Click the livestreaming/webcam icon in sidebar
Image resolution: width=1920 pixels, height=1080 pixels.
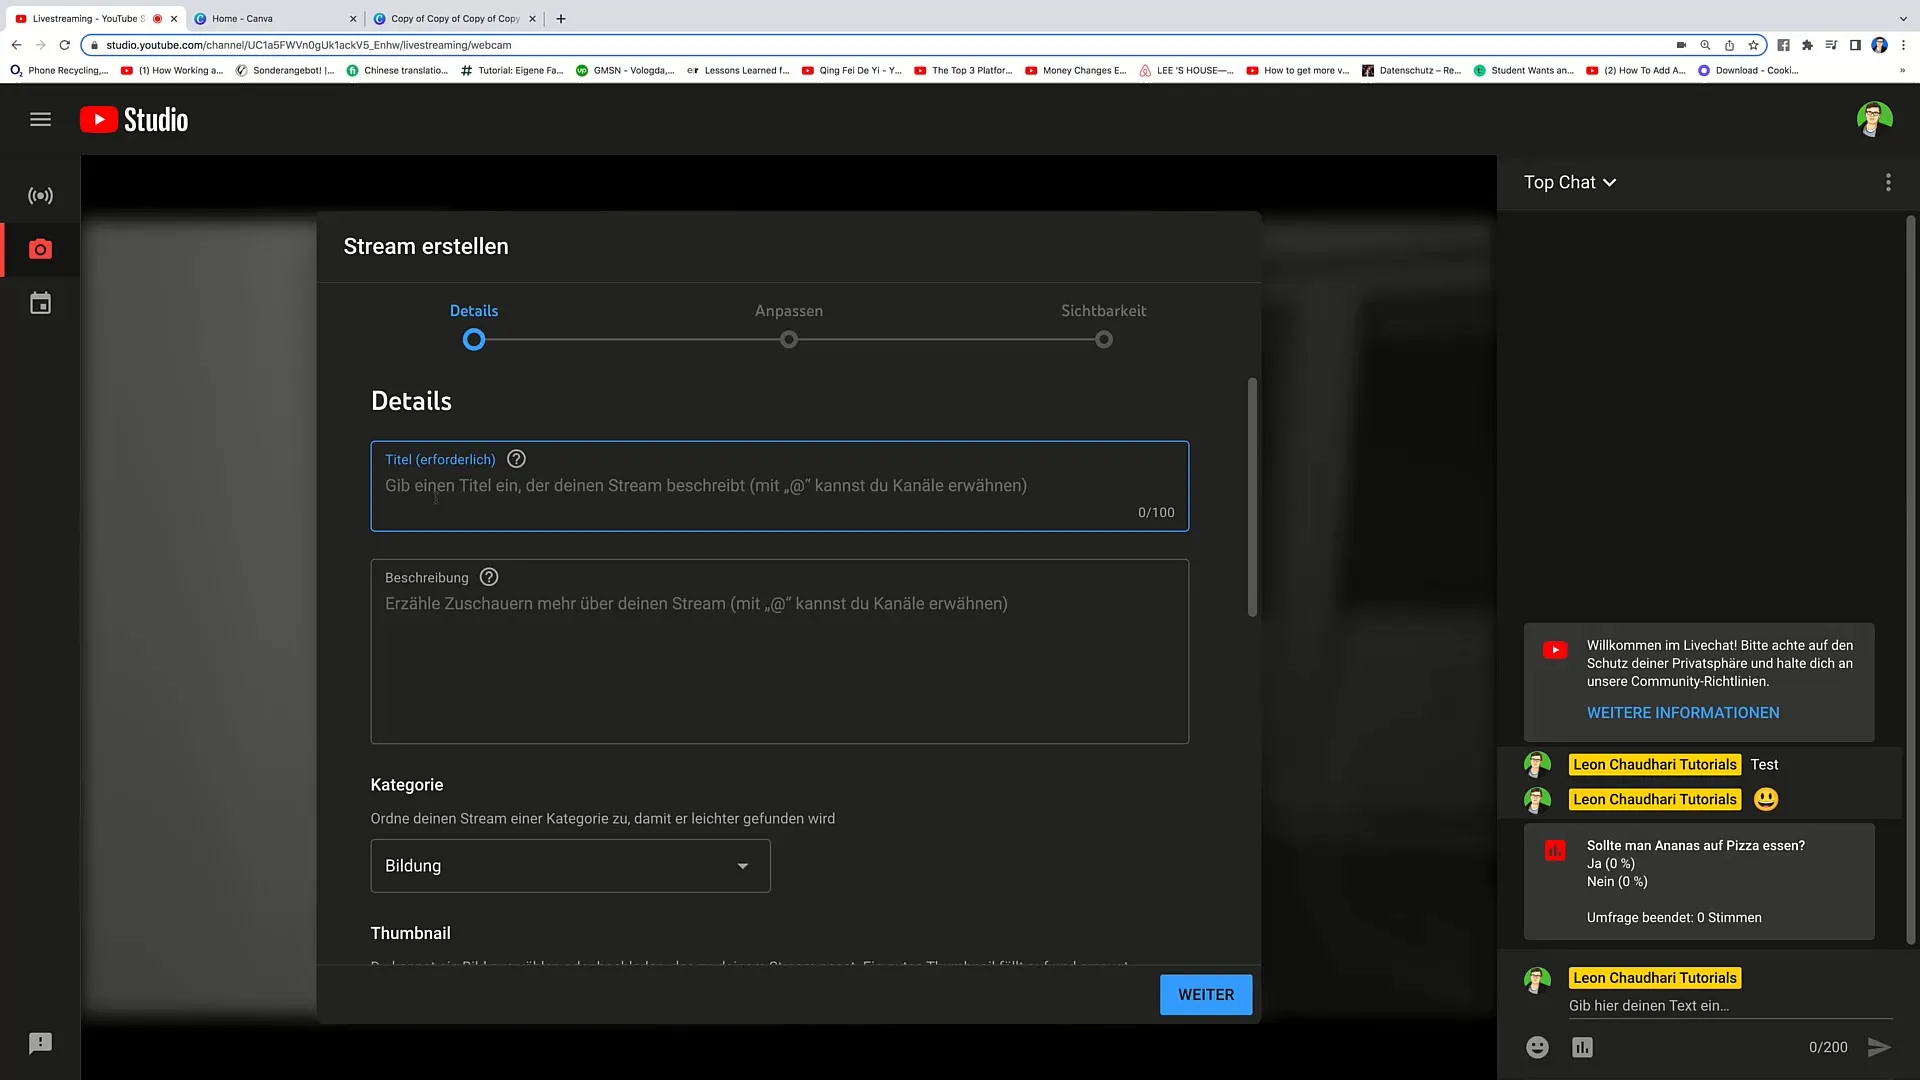coord(41,249)
